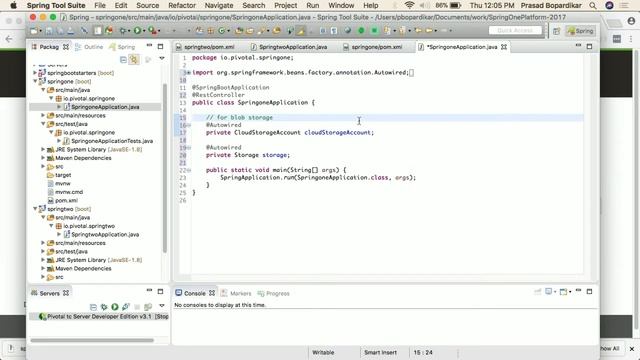
Task: Click the green Run toolbar icon
Action: tap(138, 31)
